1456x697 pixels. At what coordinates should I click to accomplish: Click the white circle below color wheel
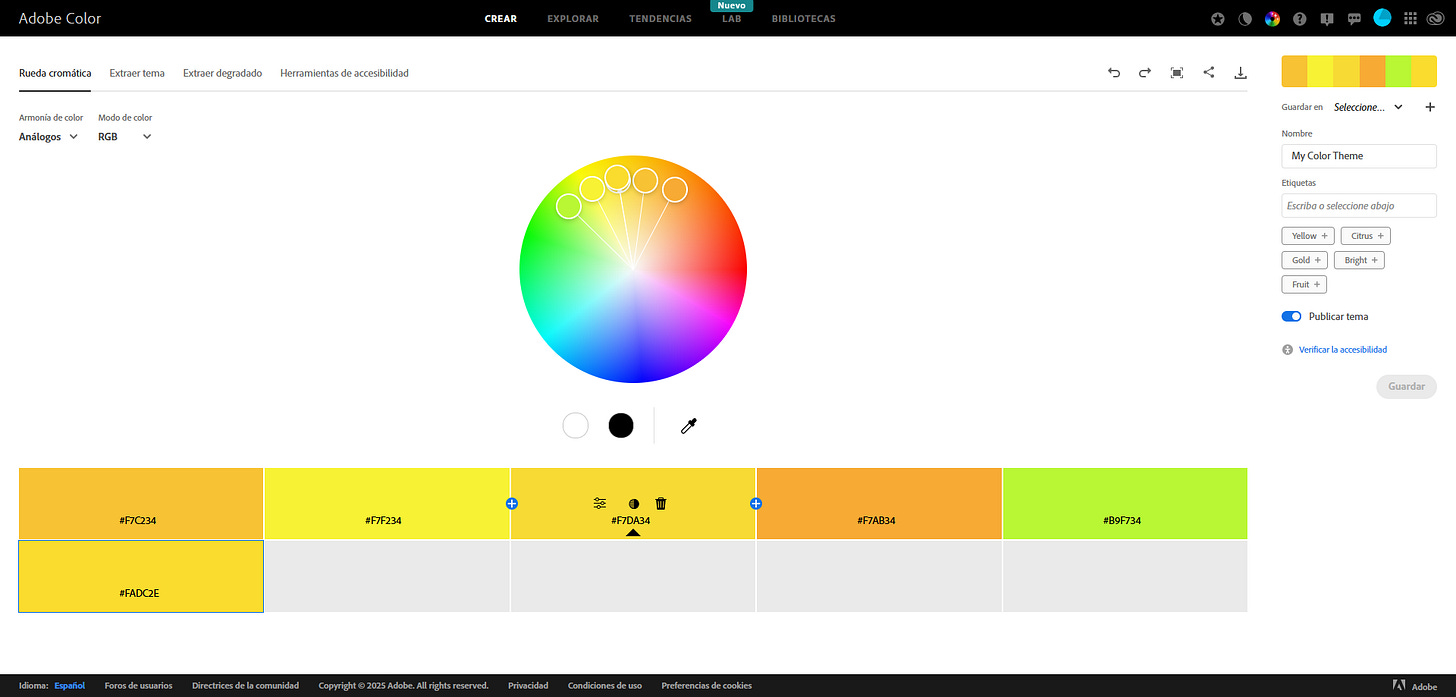pyautogui.click(x=575, y=425)
